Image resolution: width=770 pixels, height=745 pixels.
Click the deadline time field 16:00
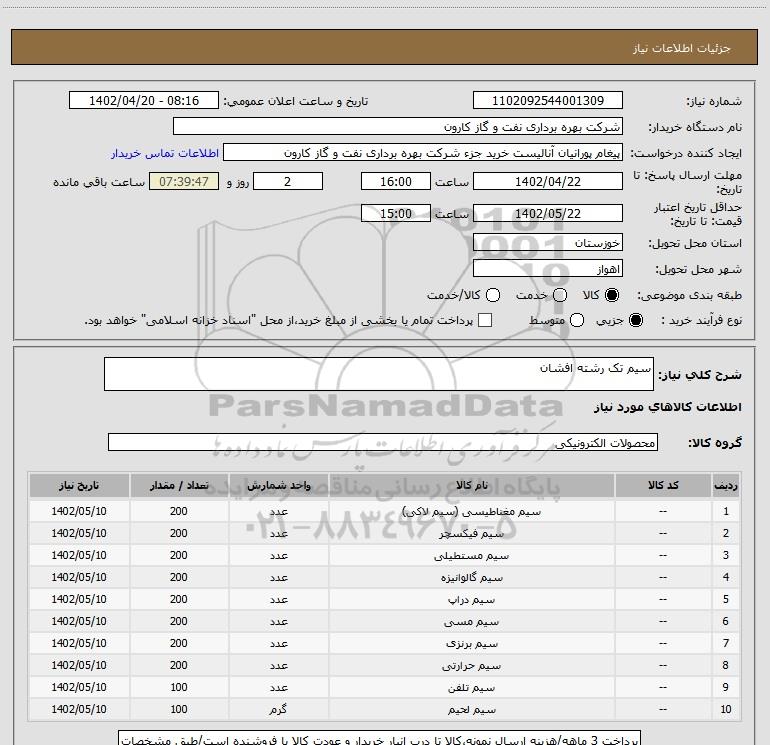(x=396, y=181)
